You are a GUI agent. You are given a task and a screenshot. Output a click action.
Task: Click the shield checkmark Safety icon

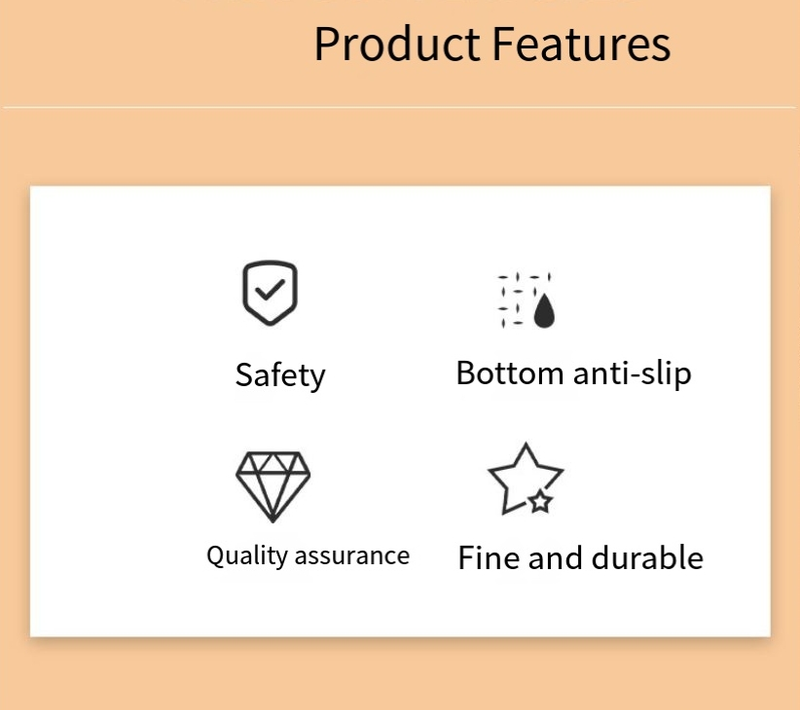point(270,292)
